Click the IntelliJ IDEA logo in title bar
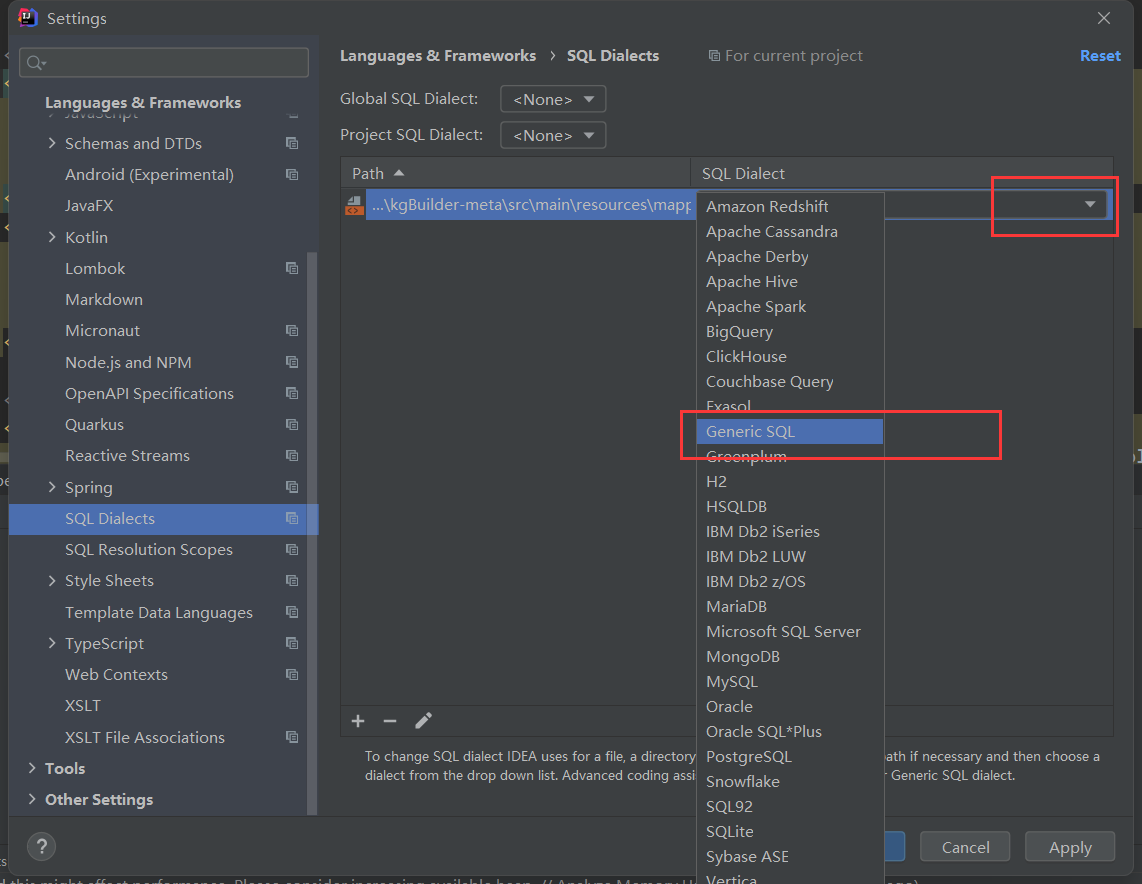This screenshot has height=884, width=1142. [28, 17]
